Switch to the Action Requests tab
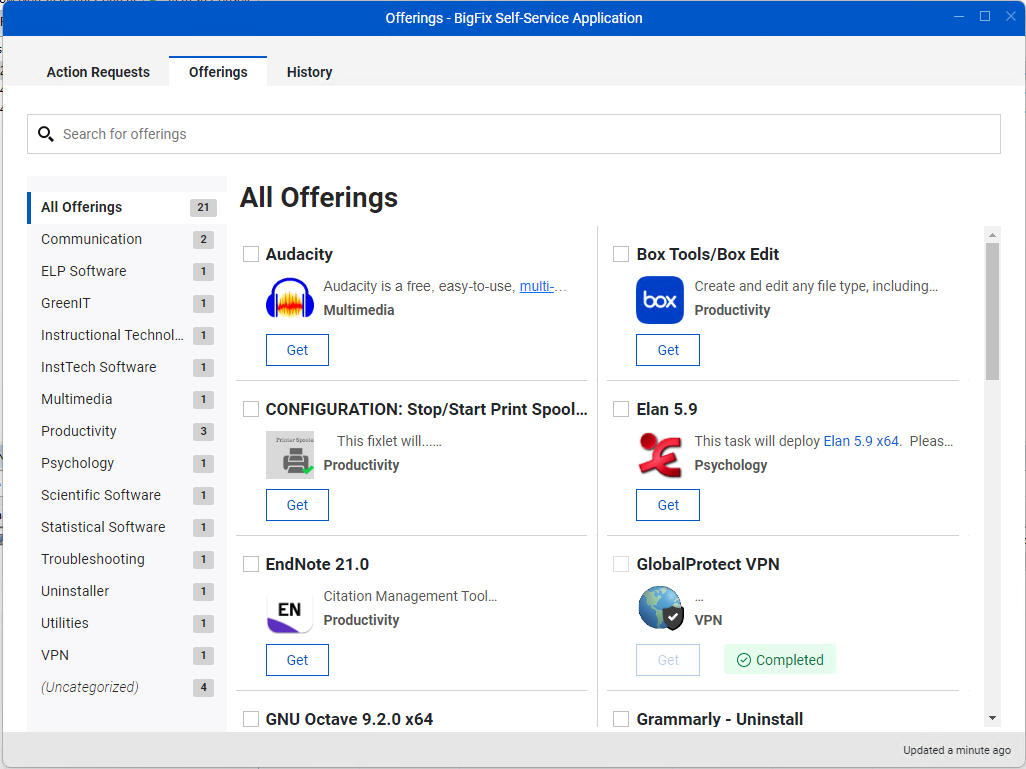Image resolution: width=1026 pixels, height=769 pixels. coord(98,72)
